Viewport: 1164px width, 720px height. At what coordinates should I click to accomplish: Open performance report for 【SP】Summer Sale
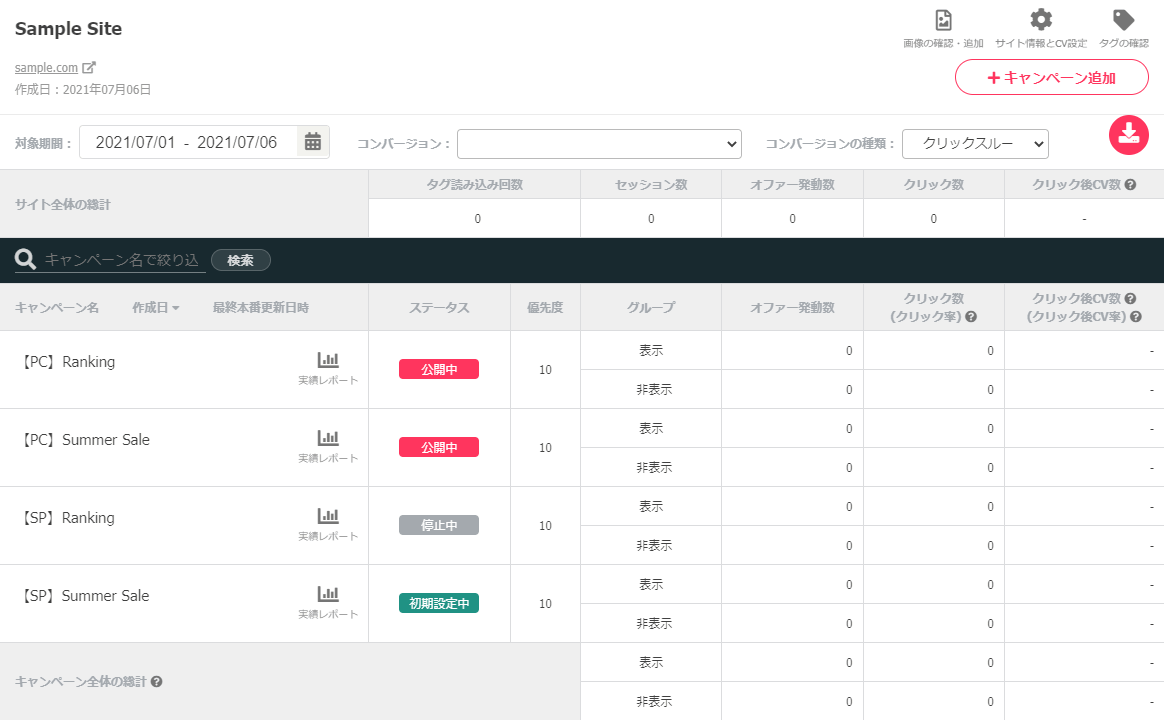point(328,594)
